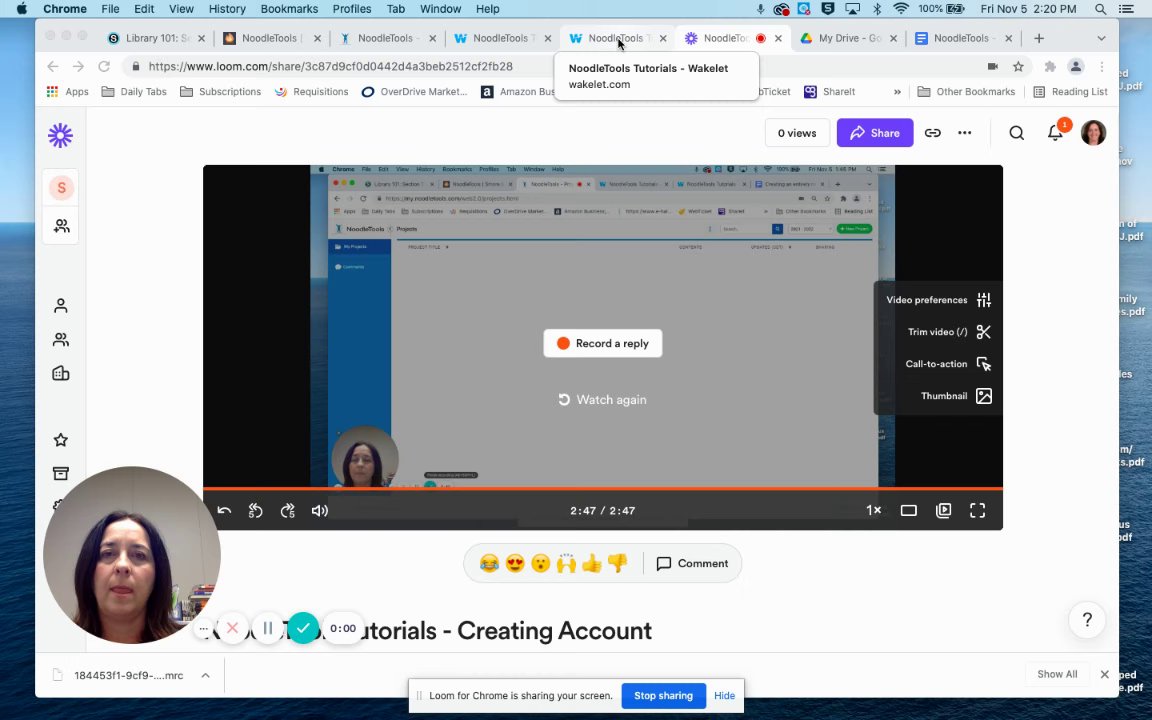Restart the video from beginning
This screenshot has width=1152, height=720.
point(224,511)
